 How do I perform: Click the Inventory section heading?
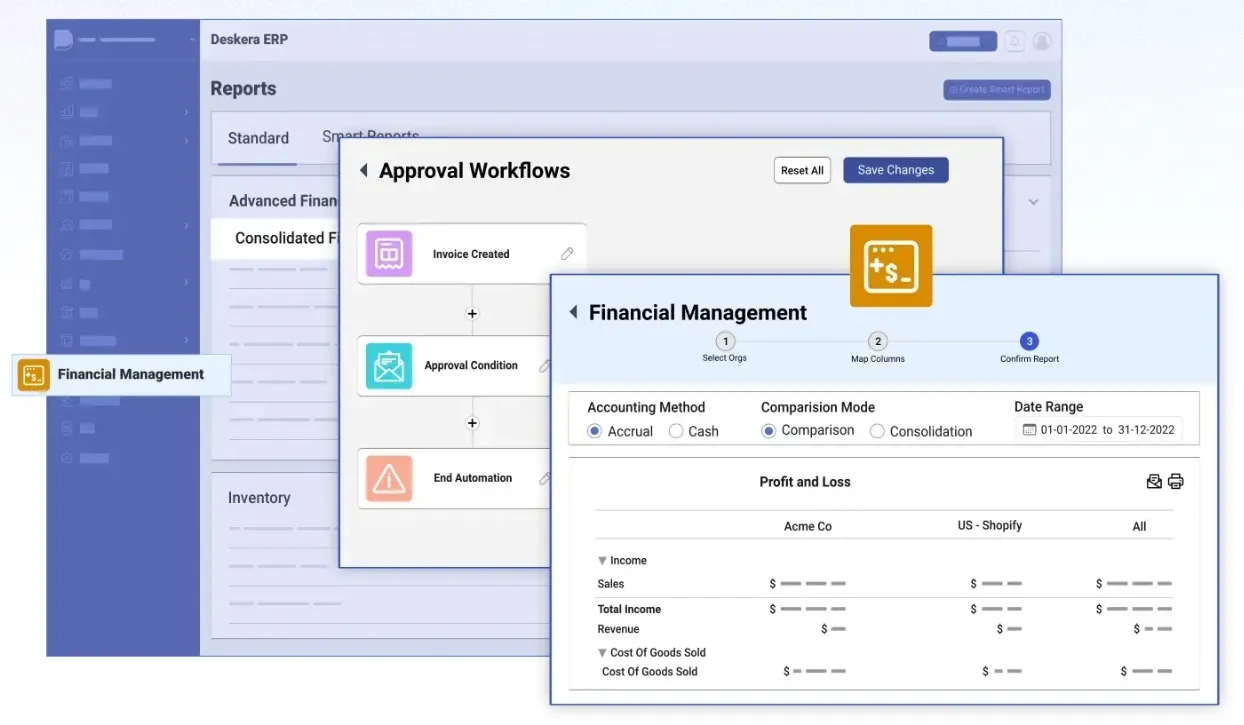tap(259, 498)
